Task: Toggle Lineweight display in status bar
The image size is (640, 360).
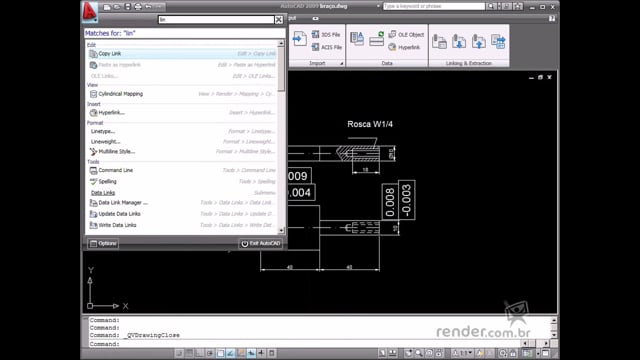Action: pos(261,353)
